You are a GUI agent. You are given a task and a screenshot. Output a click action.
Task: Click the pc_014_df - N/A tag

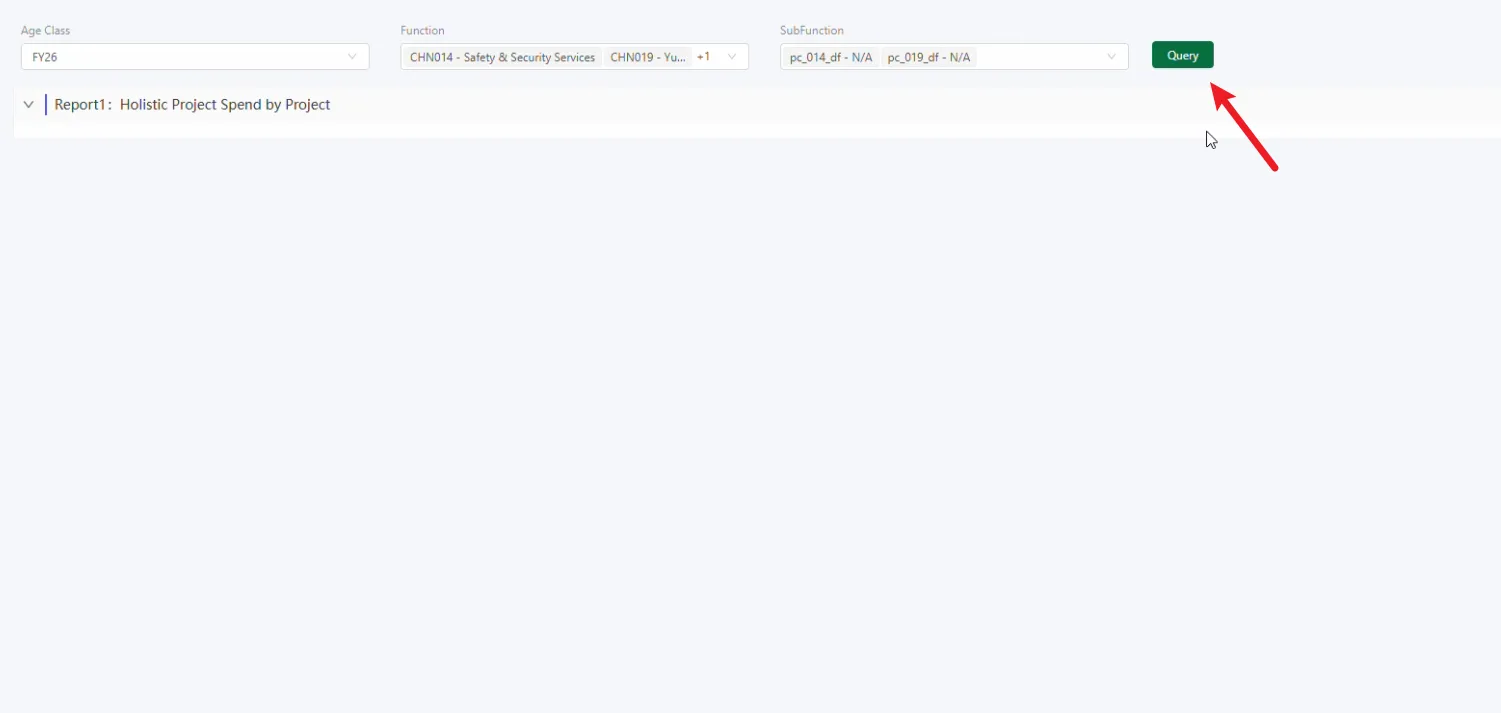[x=830, y=58]
